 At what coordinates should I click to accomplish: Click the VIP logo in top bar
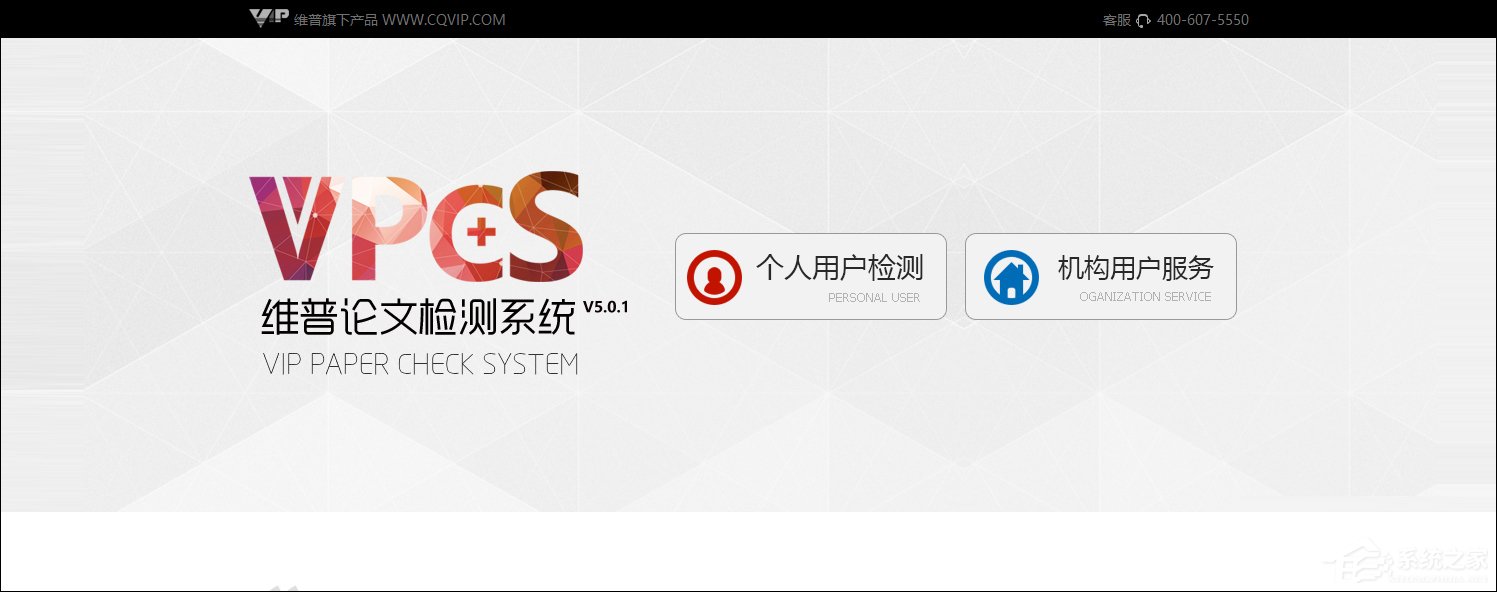(x=268, y=18)
